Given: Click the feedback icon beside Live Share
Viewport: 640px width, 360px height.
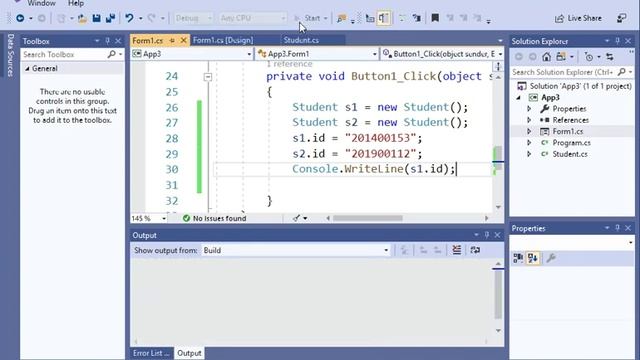Looking at the screenshot, I should (622, 18).
